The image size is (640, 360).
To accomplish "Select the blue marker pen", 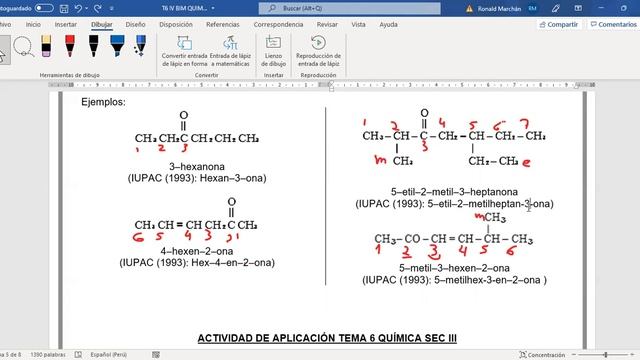I will 117,46.
